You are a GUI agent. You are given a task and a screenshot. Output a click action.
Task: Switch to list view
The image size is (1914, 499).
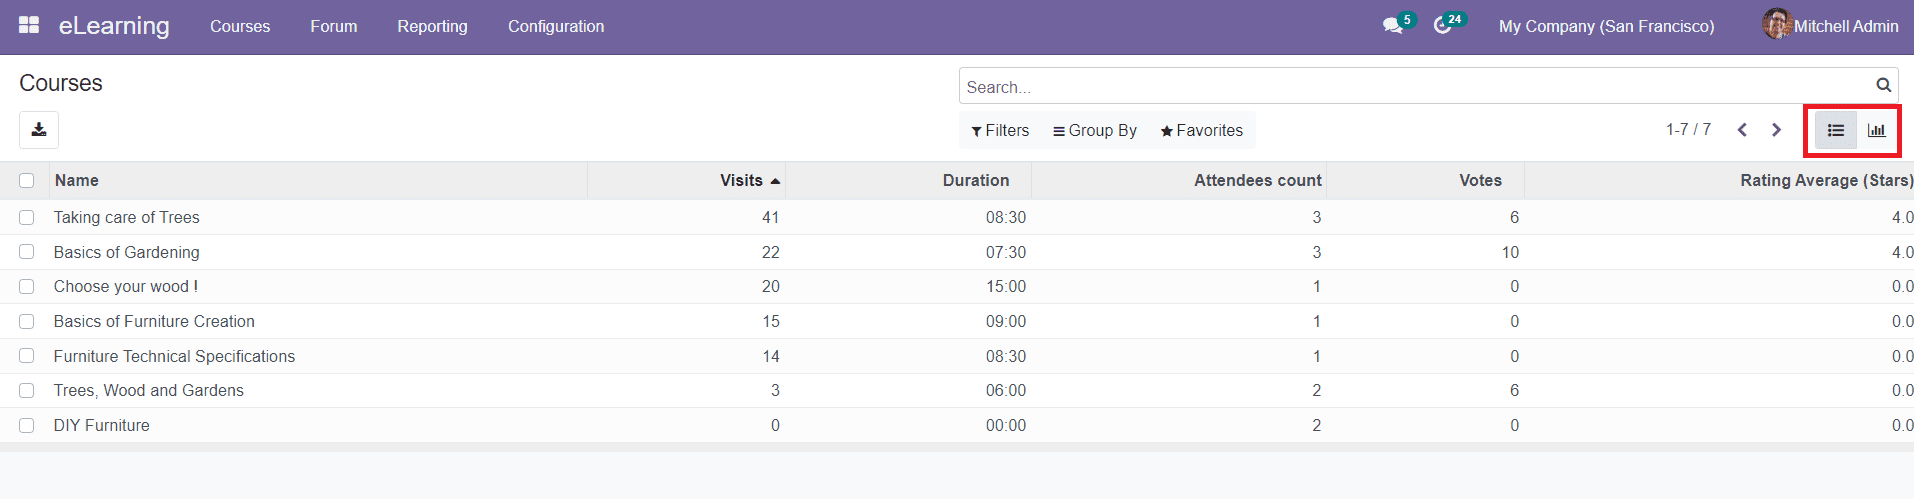[x=1836, y=130]
